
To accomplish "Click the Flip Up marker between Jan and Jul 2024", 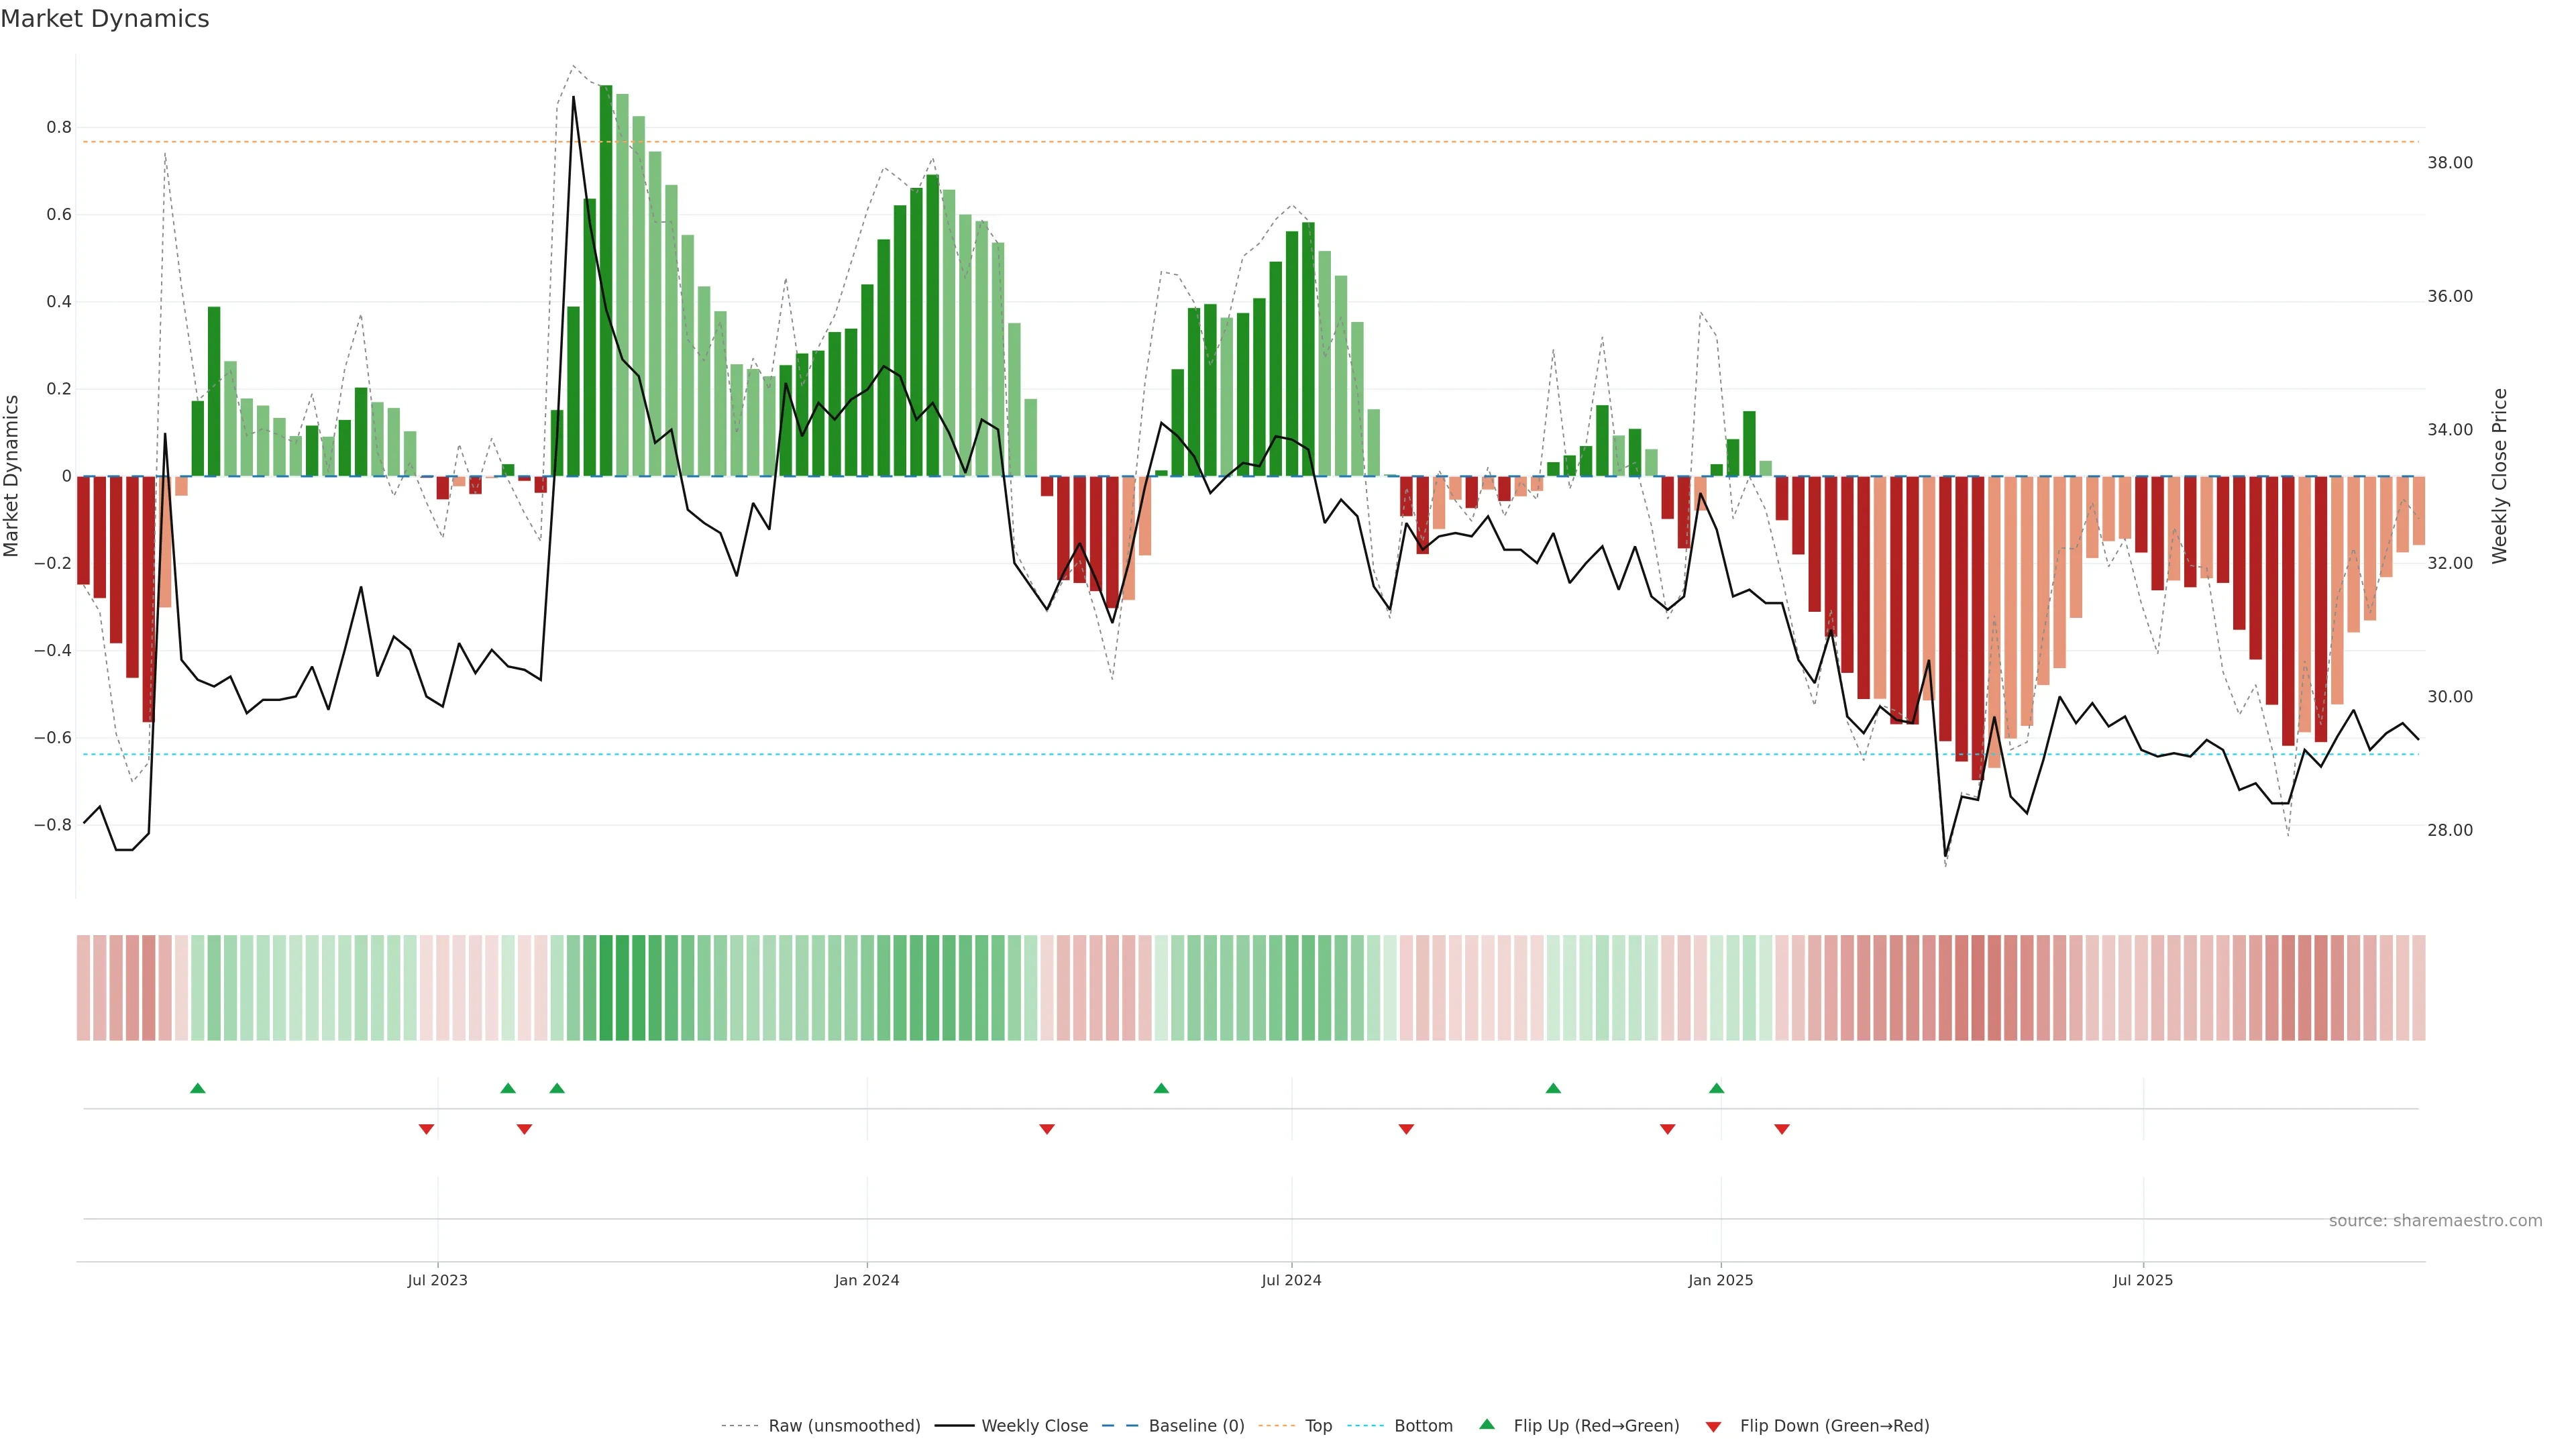I will click(1161, 1088).
